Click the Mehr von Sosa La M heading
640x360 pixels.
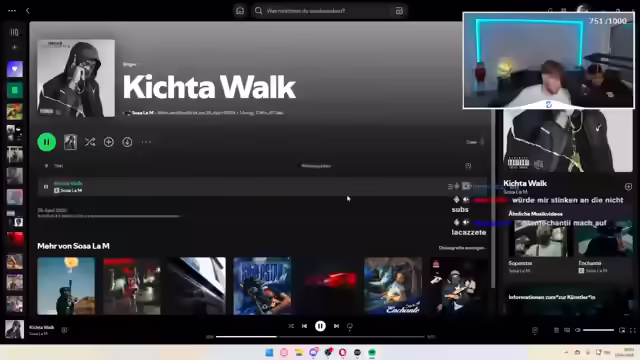[x=73, y=246]
